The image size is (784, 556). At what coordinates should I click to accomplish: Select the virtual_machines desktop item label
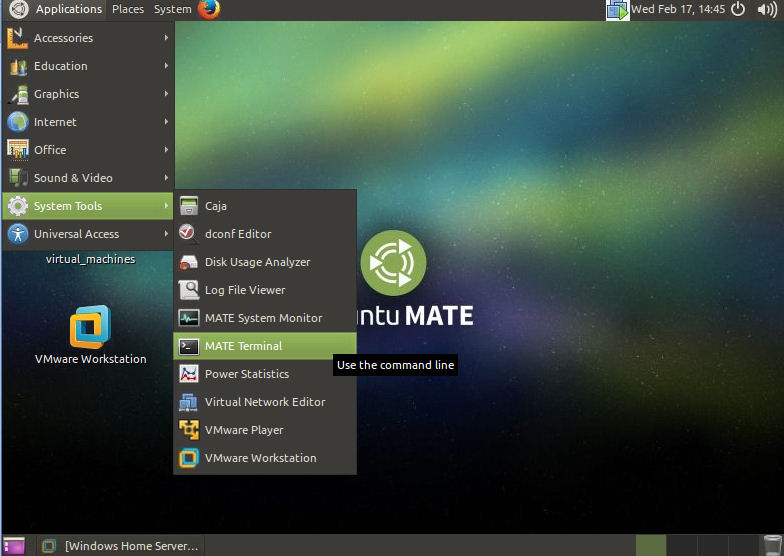click(x=90, y=259)
